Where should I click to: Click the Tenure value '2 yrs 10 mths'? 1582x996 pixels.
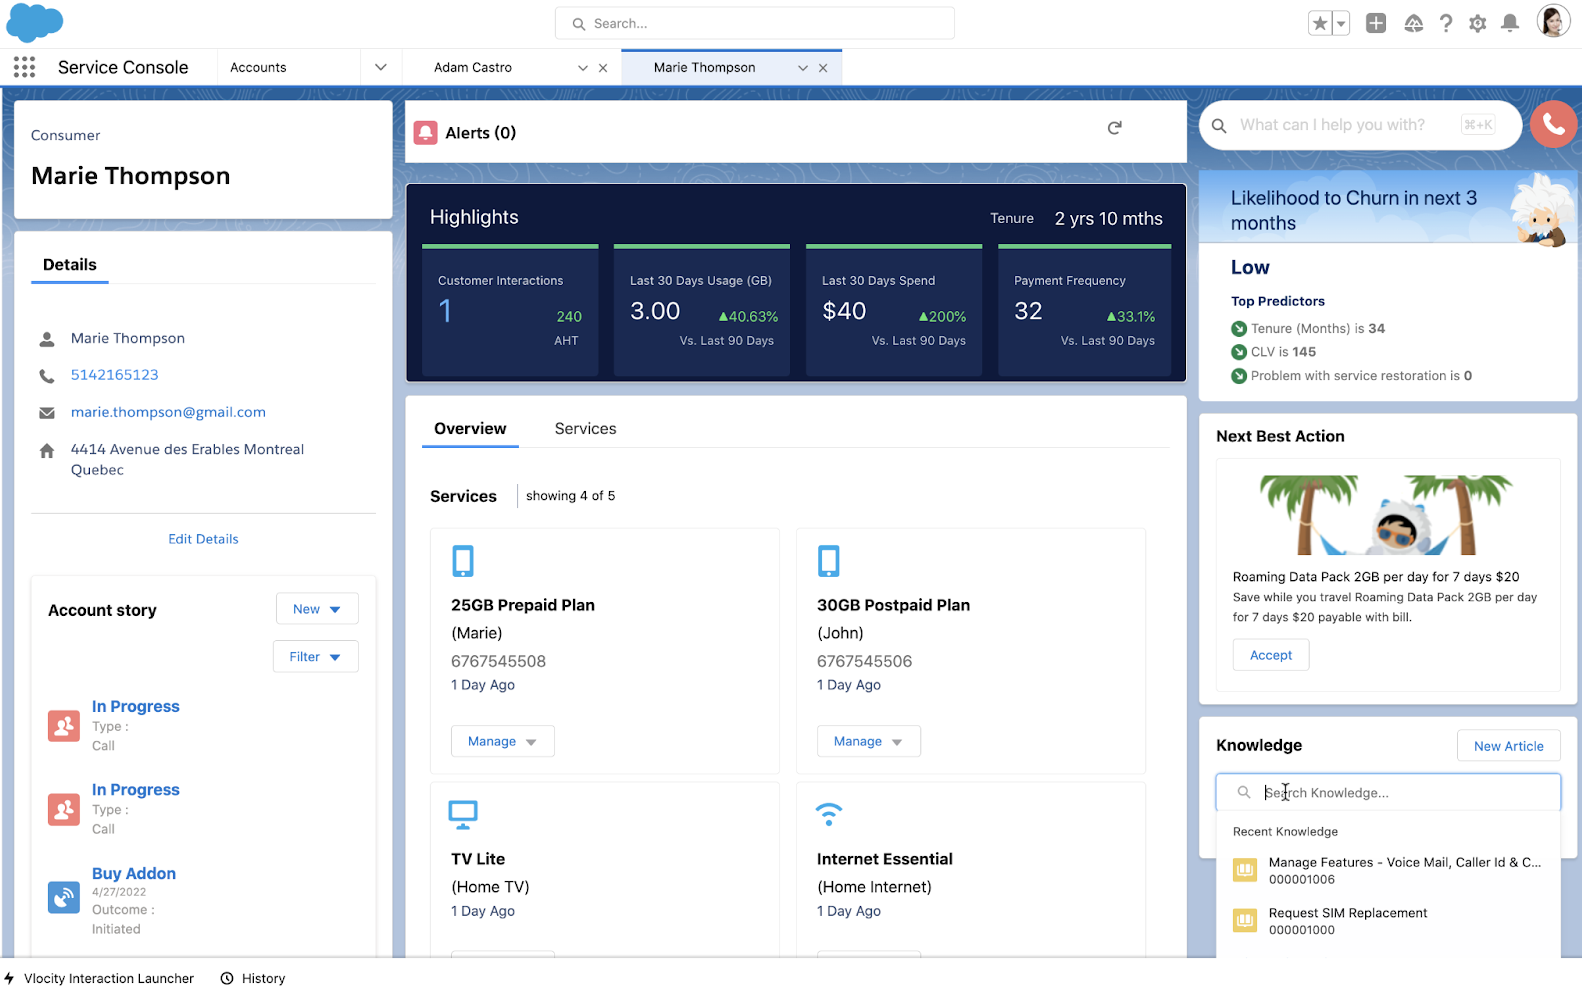pos(1109,219)
